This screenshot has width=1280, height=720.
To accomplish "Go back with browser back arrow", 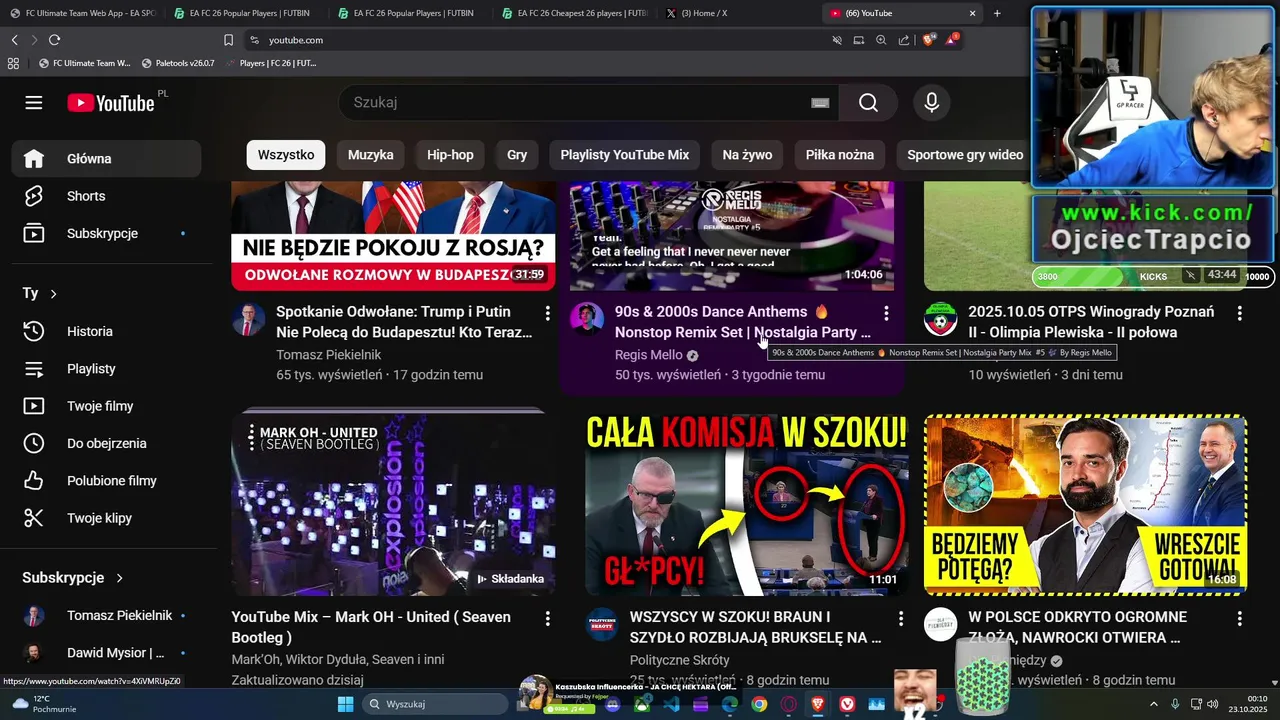I will [14, 40].
